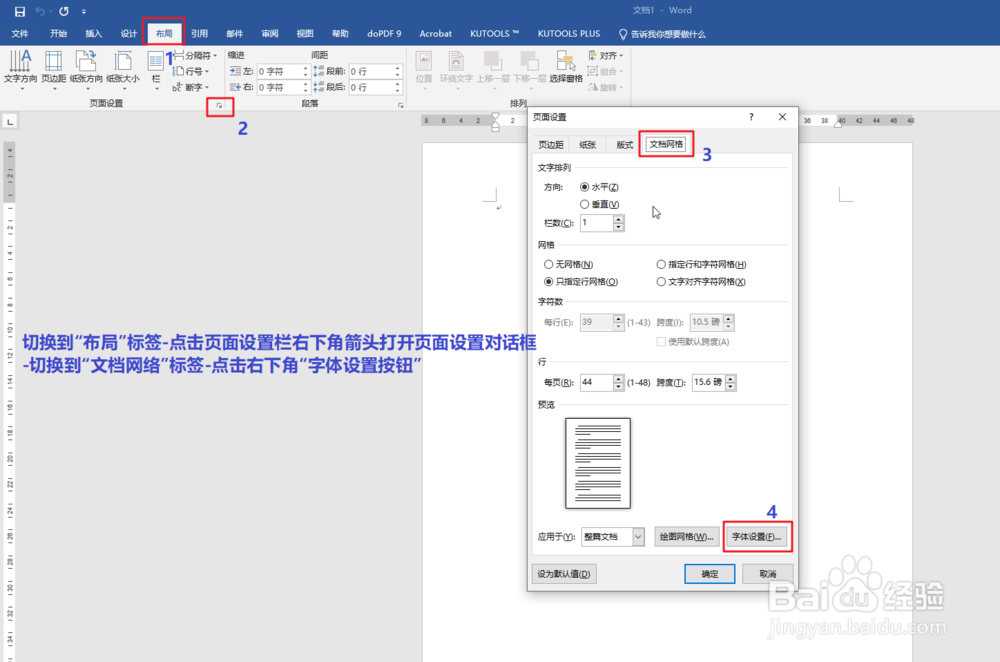Click the dialog help question mark

coord(751,117)
